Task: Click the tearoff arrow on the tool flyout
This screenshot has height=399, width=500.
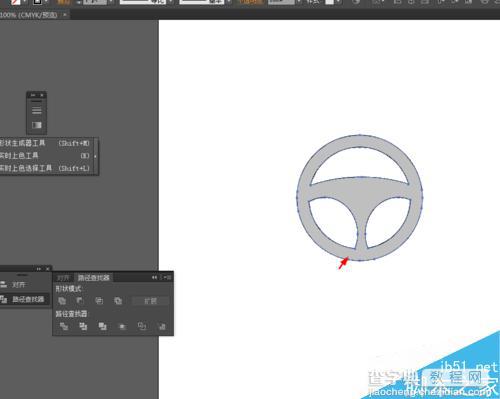Action: (x=96, y=156)
